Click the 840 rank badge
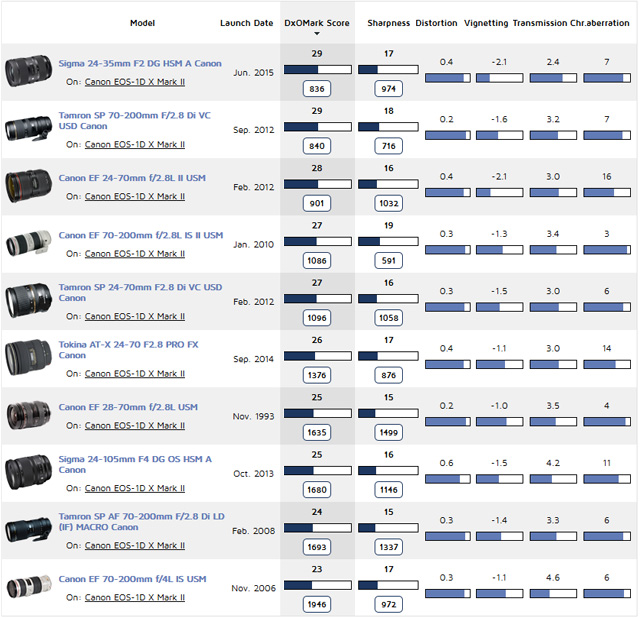This screenshot has width=640, height=618. 317,146
